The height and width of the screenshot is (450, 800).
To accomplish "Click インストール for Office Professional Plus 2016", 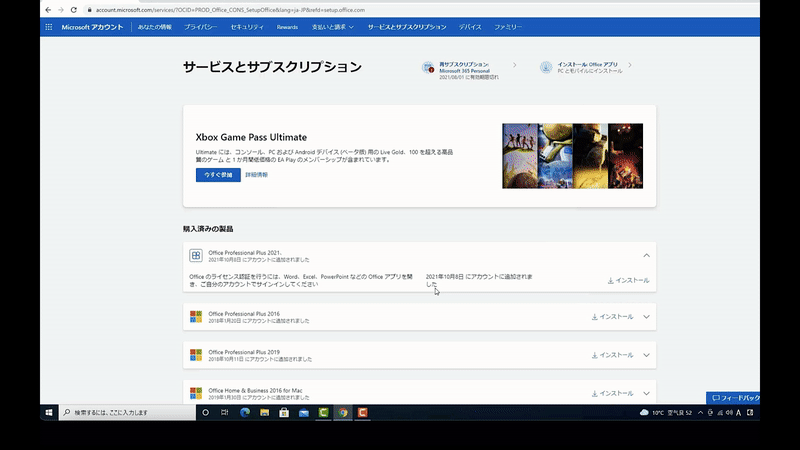I will (x=612, y=317).
